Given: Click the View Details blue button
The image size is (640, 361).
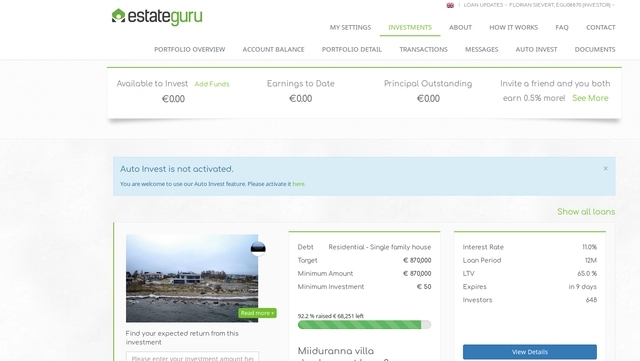Looking at the screenshot, I should pos(529,352).
